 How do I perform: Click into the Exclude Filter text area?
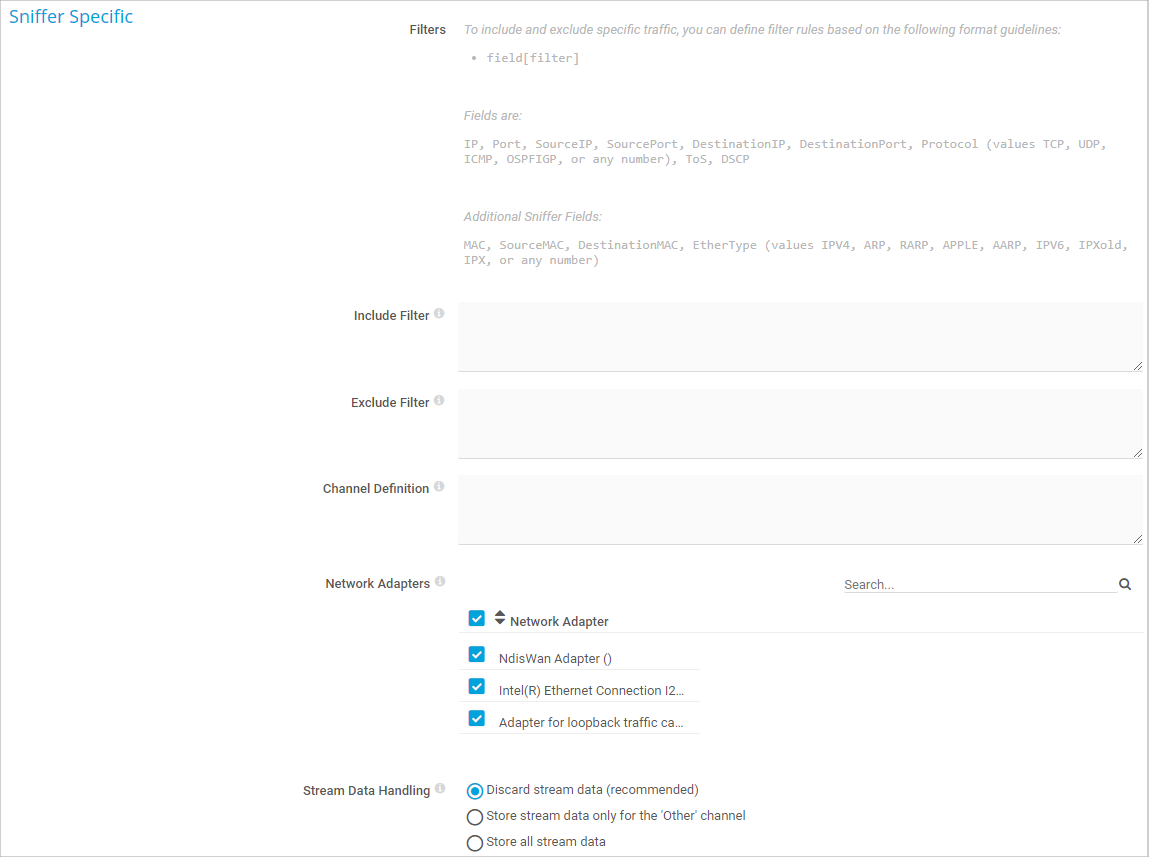799,424
